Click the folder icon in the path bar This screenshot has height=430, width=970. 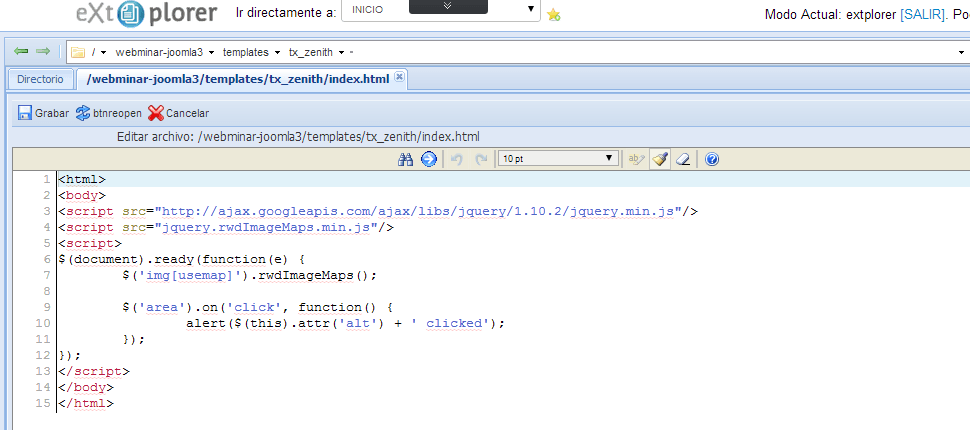coord(78,53)
